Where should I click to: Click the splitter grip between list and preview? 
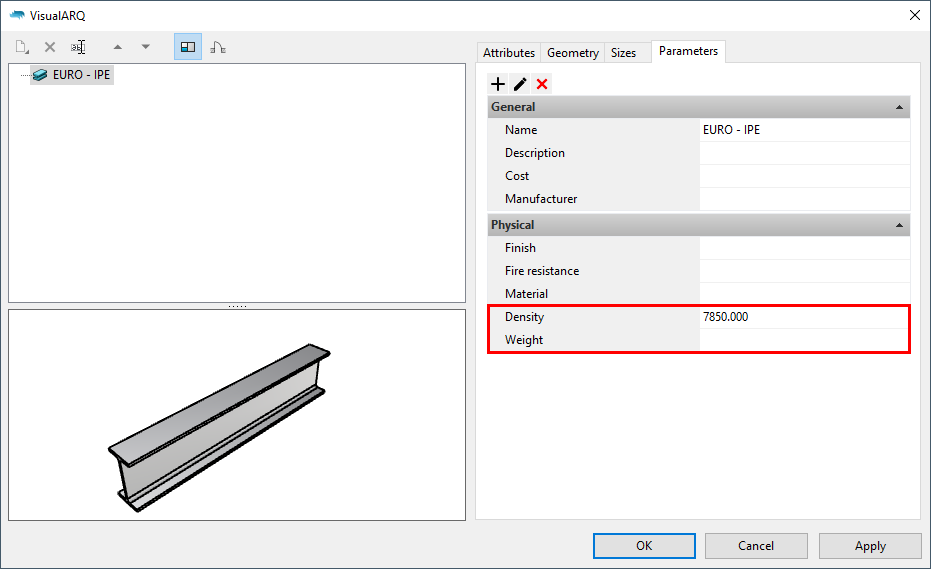pyautogui.click(x=237, y=306)
